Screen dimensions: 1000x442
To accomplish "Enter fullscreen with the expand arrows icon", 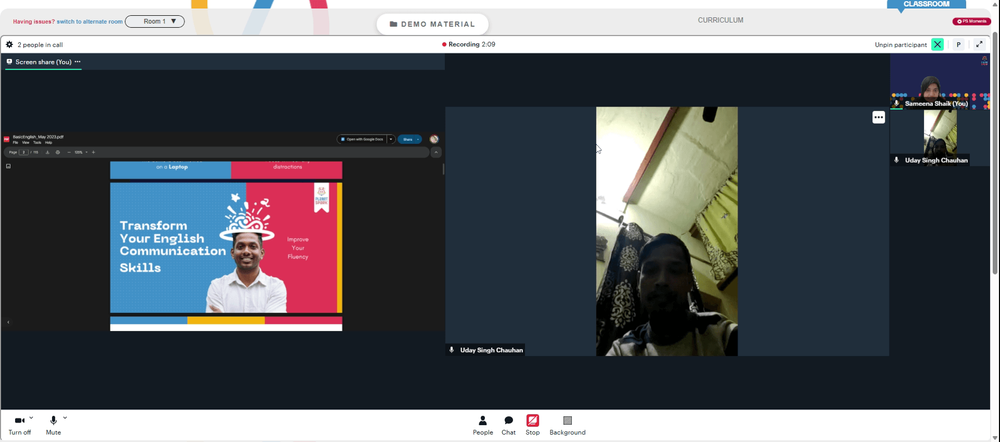I will (x=980, y=45).
